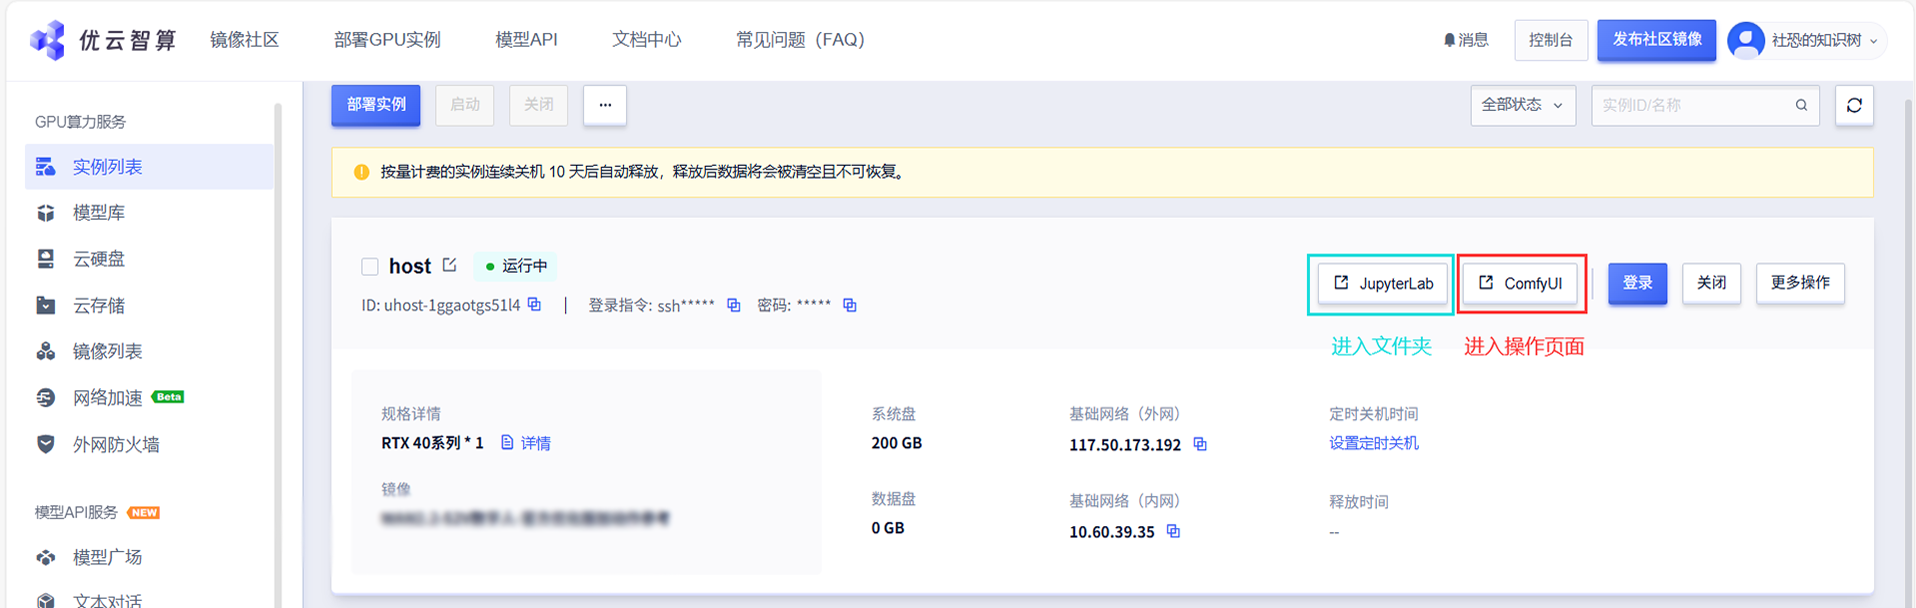Image resolution: width=1916 pixels, height=608 pixels.
Task: Click the 启动 toolbar button
Action: [465, 105]
